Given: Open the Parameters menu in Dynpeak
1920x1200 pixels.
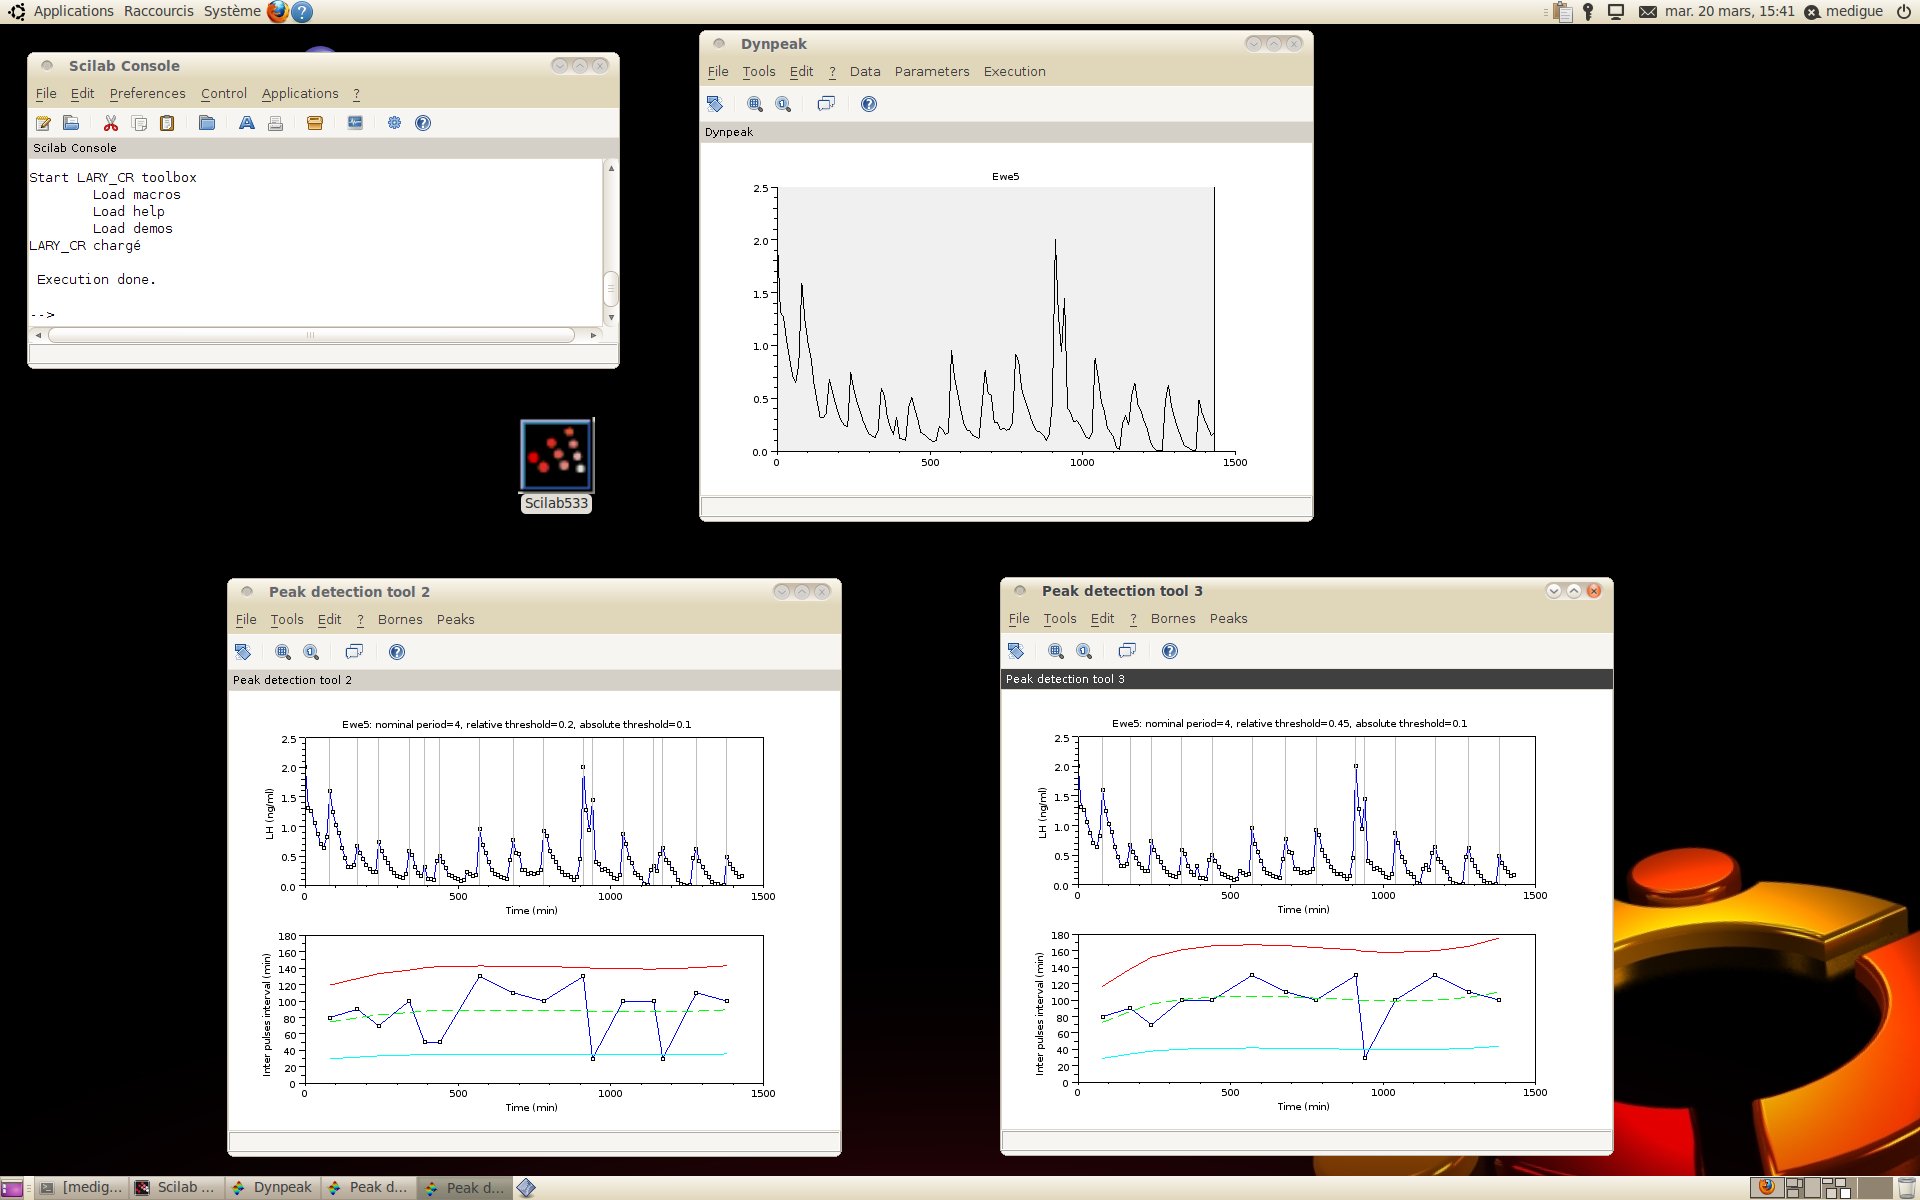Looking at the screenshot, I should pos(932,72).
